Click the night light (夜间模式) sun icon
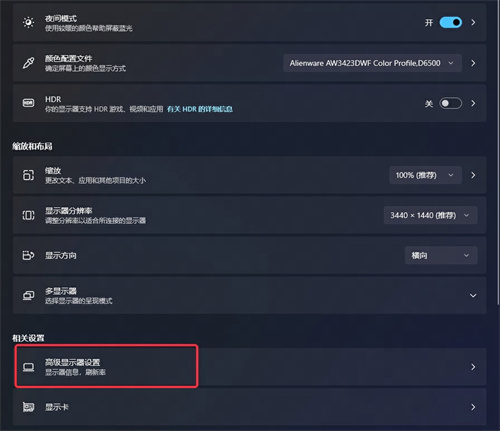 point(28,23)
